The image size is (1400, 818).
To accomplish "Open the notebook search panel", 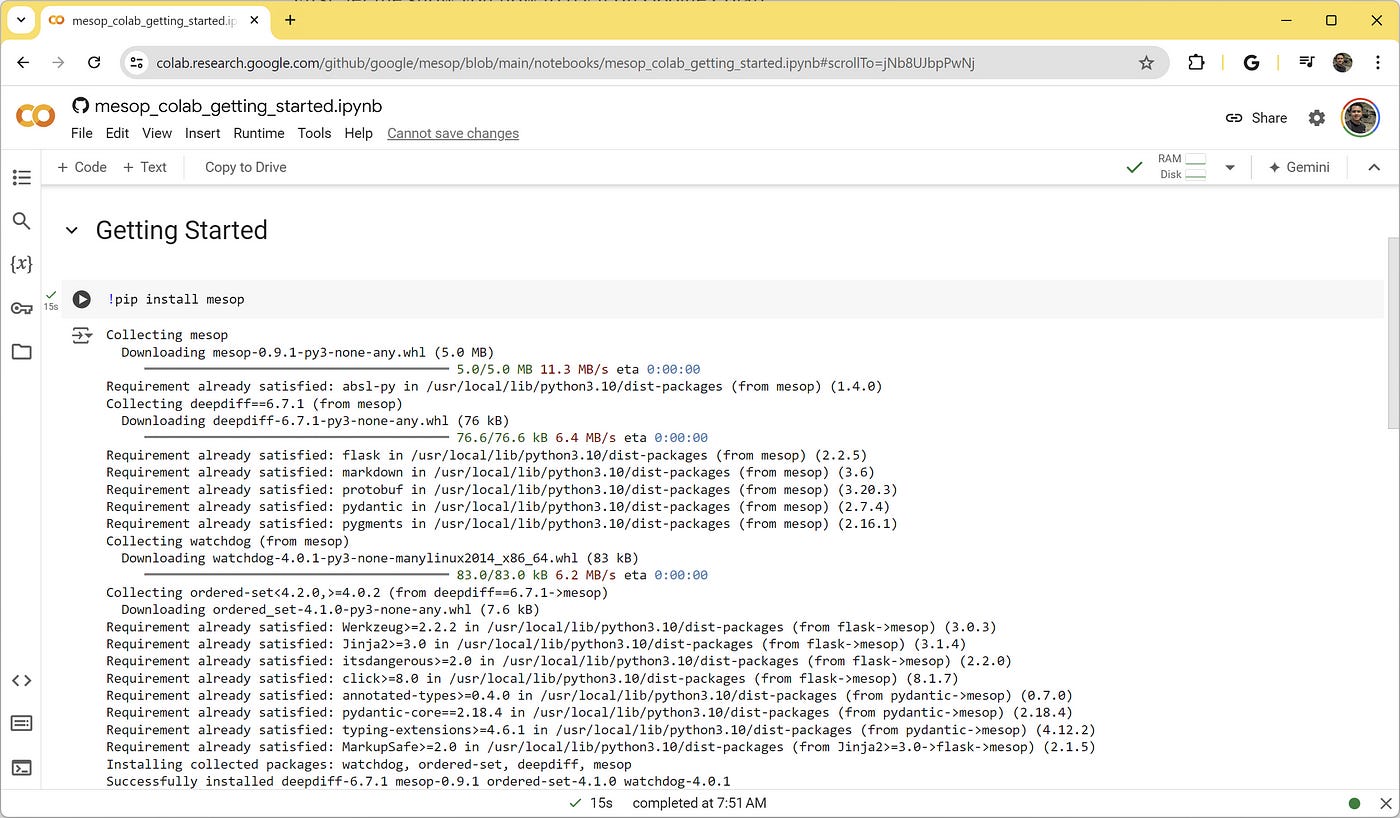I will click(22, 221).
